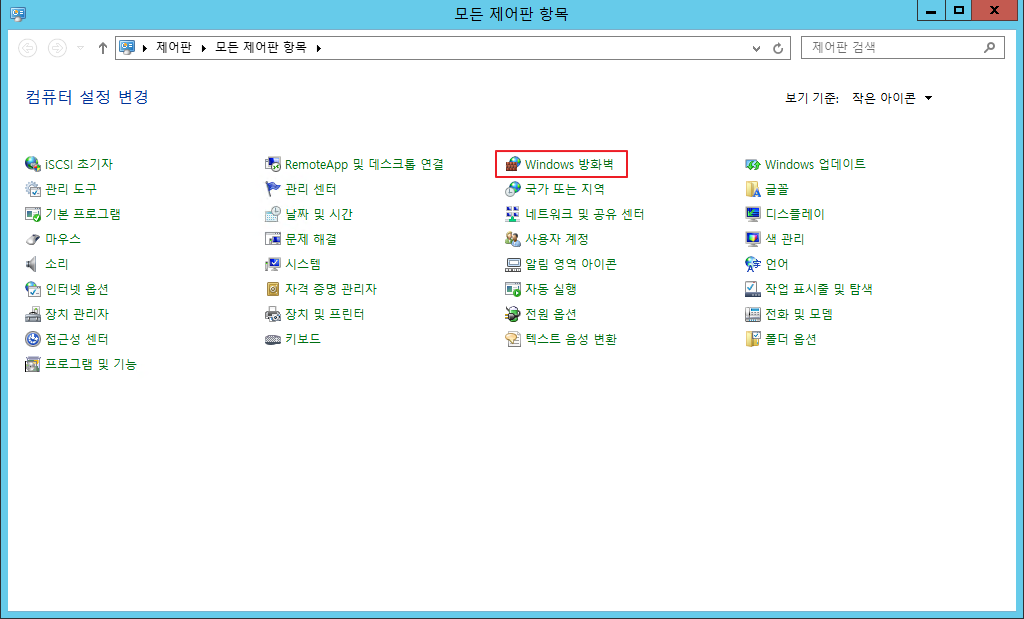Open the 프로그램 및 기능 link
The width and height of the screenshot is (1024, 619).
pyautogui.click(x=91, y=364)
